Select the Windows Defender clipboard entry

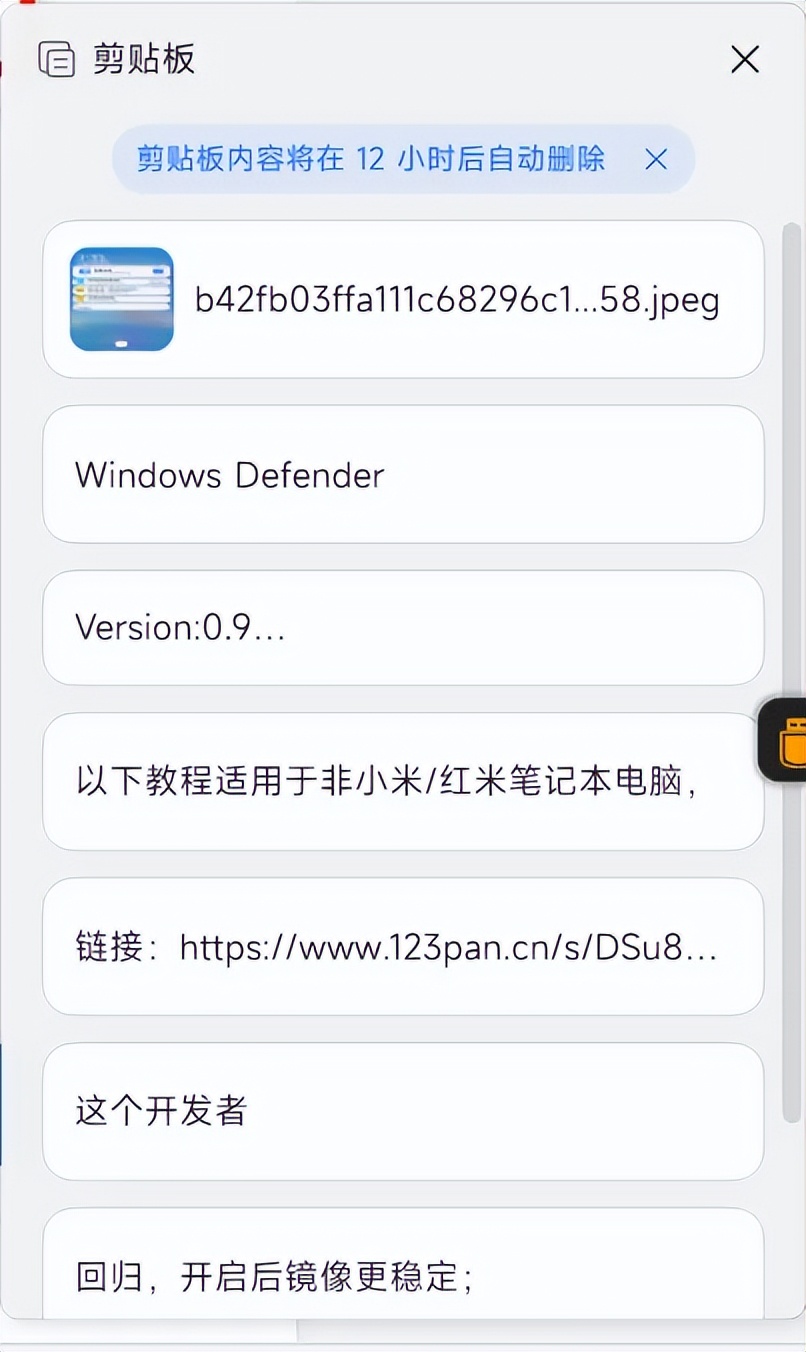pyautogui.click(x=403, y=474)
